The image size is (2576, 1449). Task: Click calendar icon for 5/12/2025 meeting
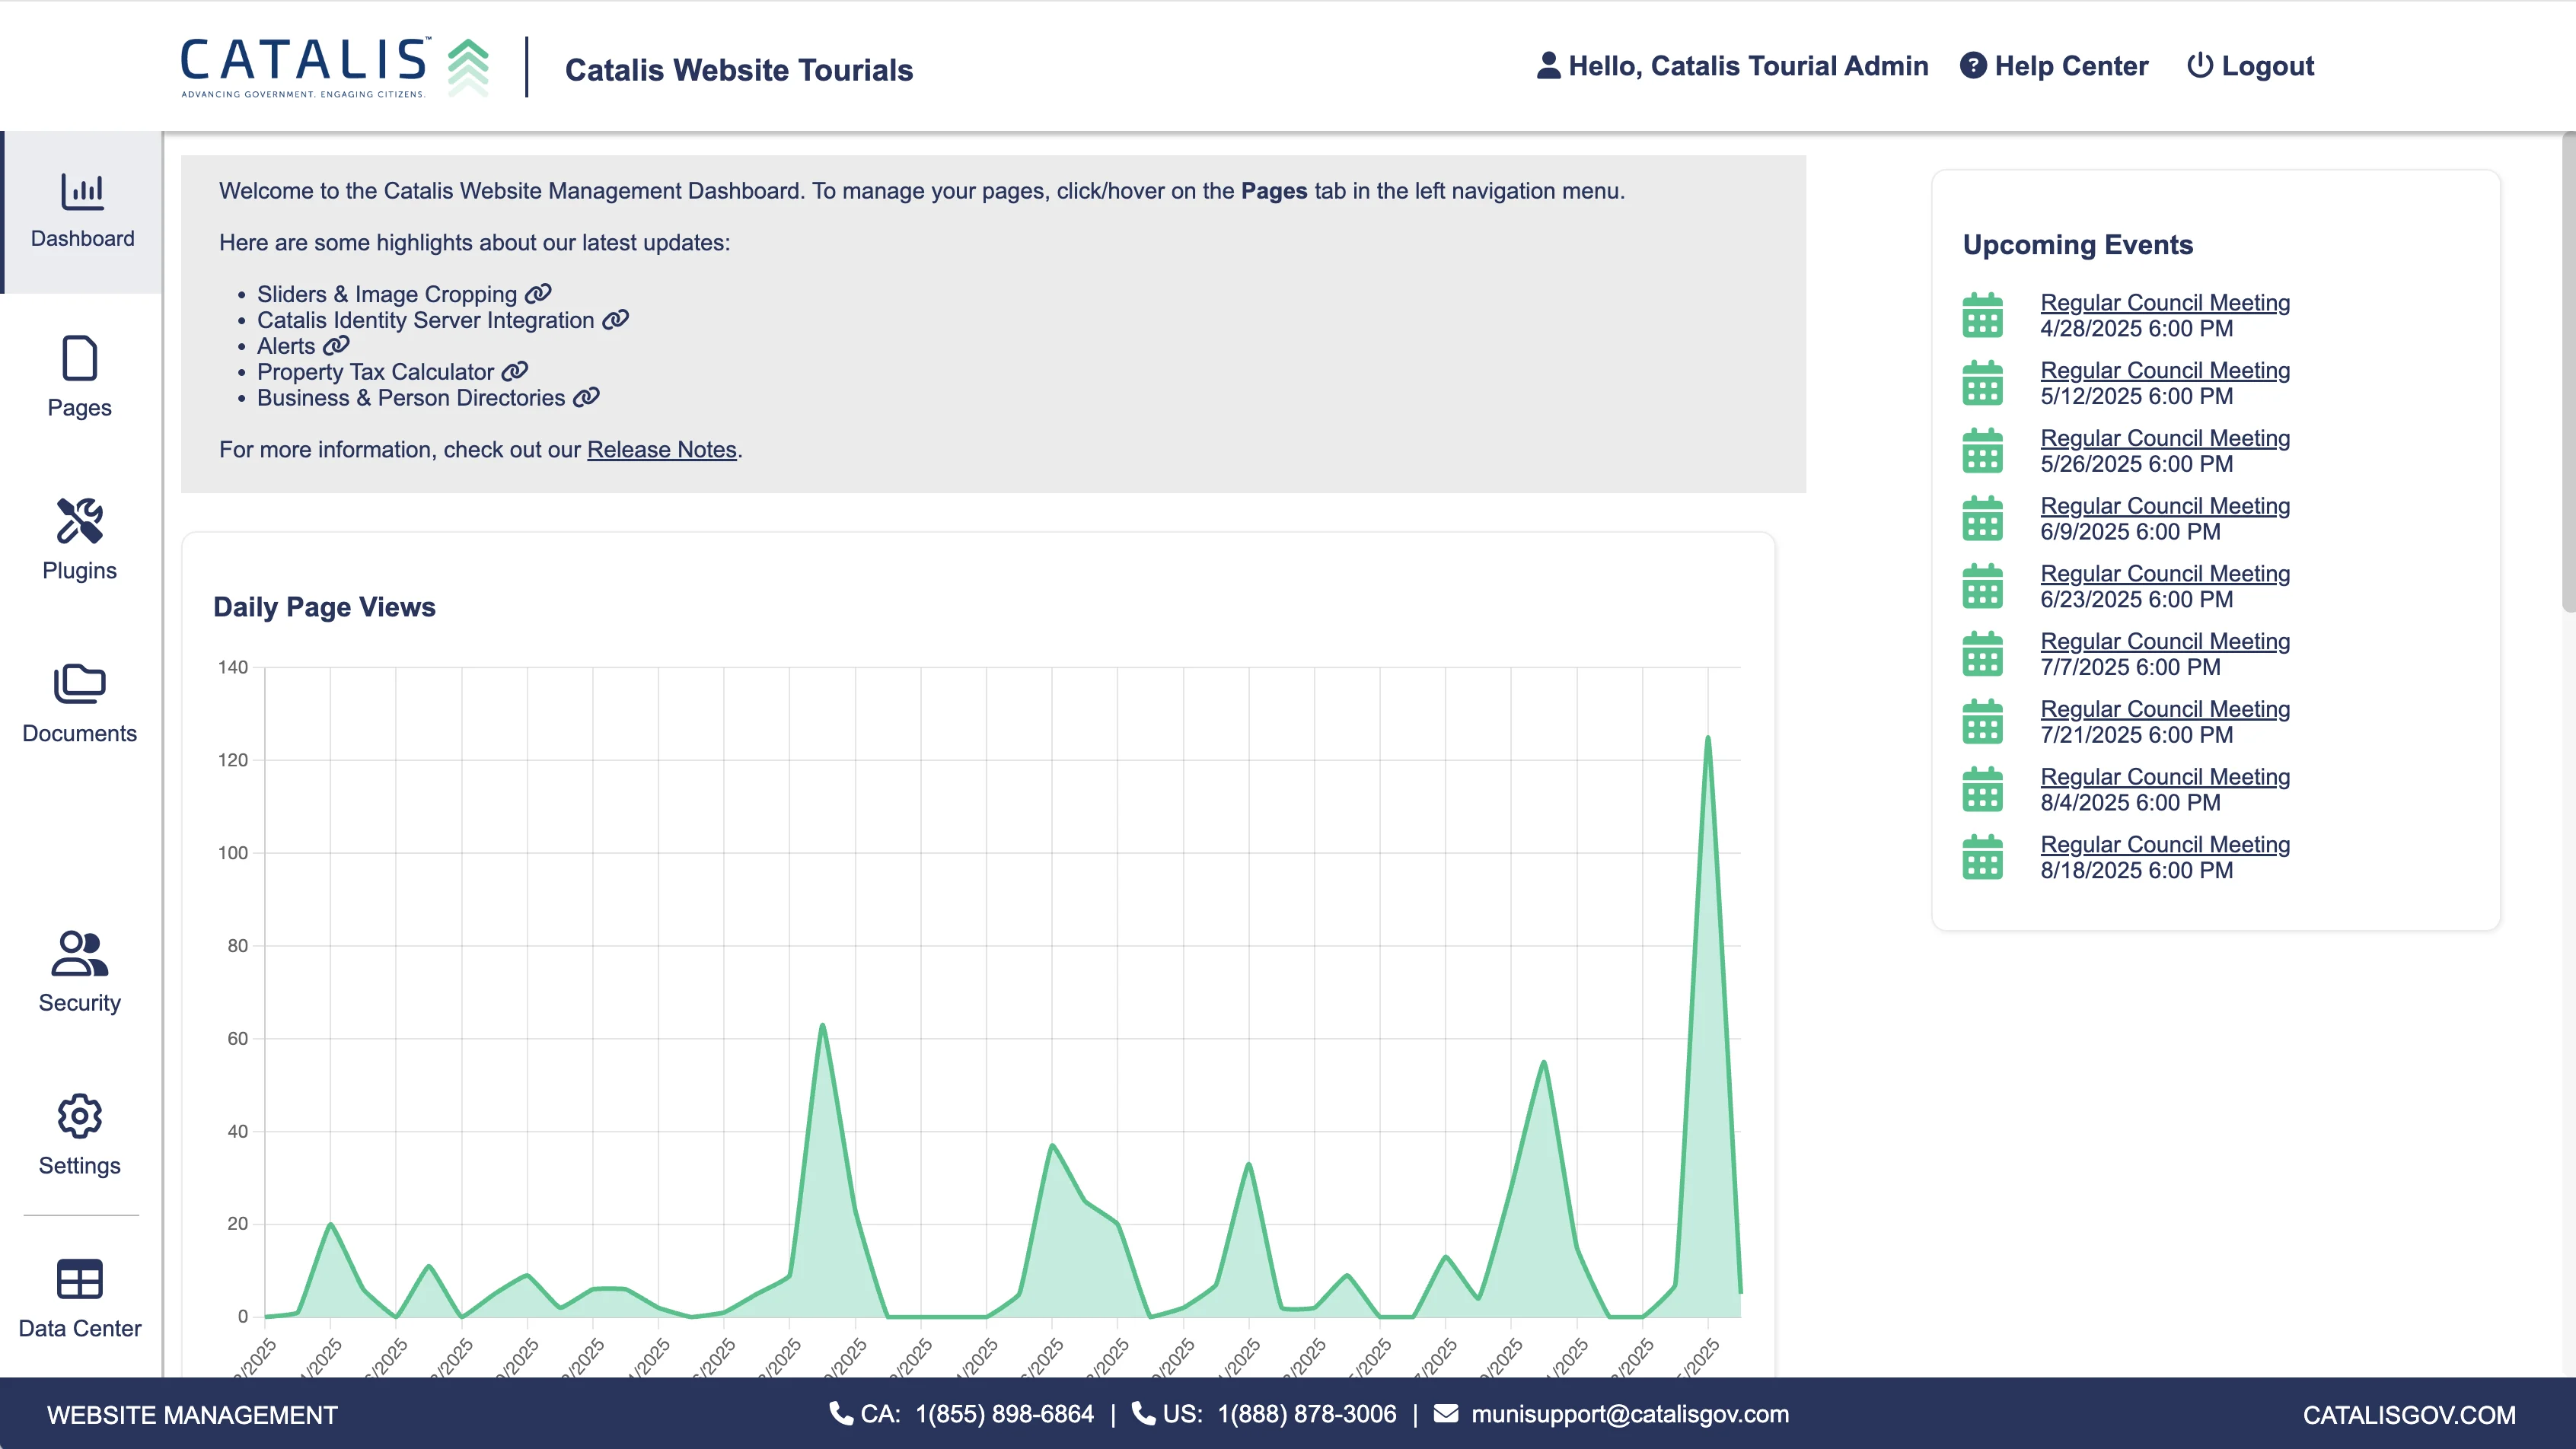(x=1982, y=383)
